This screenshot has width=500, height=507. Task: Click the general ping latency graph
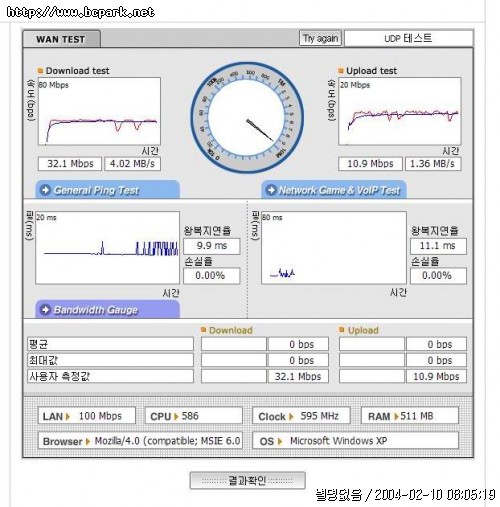click(x=107, y=248)
